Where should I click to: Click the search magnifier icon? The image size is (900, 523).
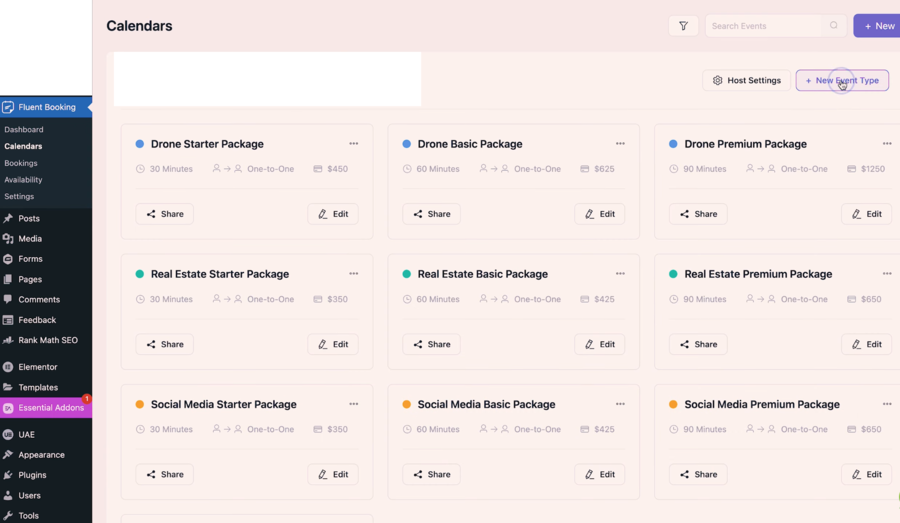click(x=834, y=26)
